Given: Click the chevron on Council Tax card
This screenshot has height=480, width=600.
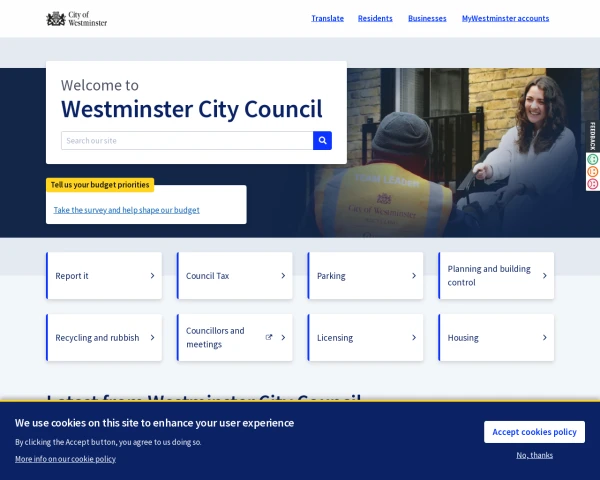Looking at the screenshot, I should pyautogui.click(x=283, y=276).
